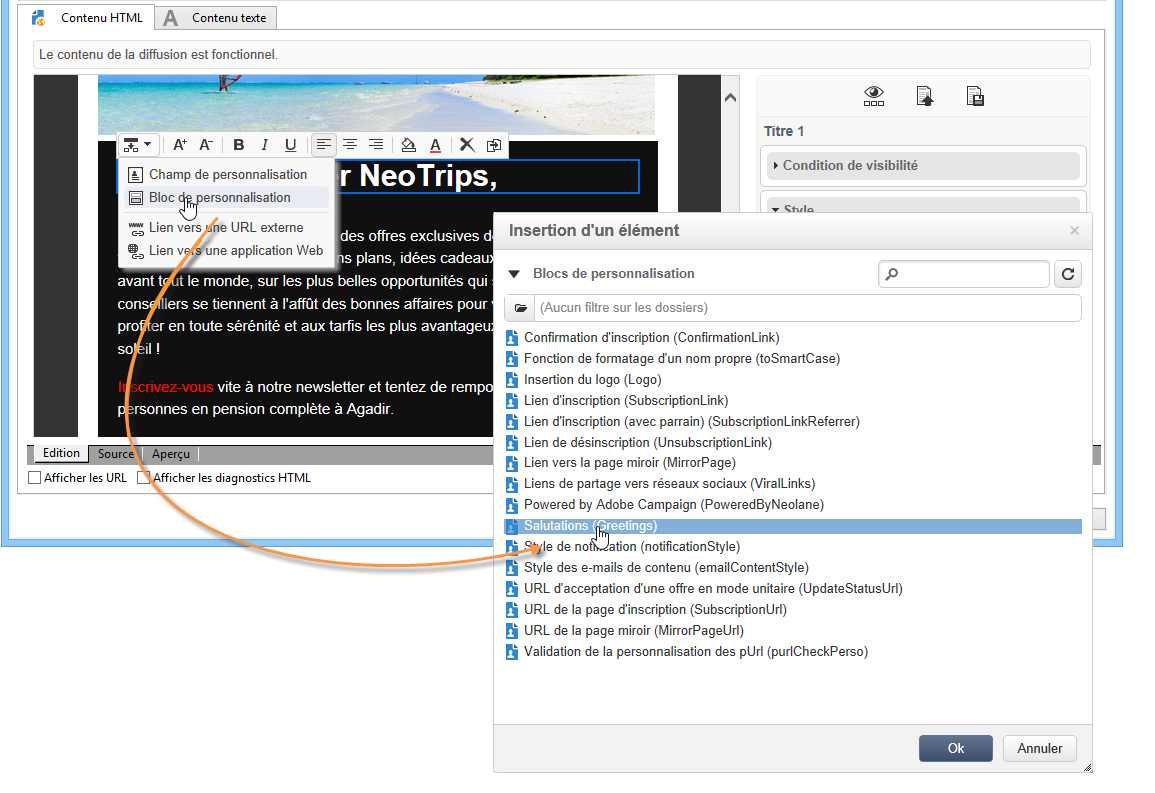Decrease font size with A- icon
Screen dimensions: 1155x793
(x=206, y=145)
